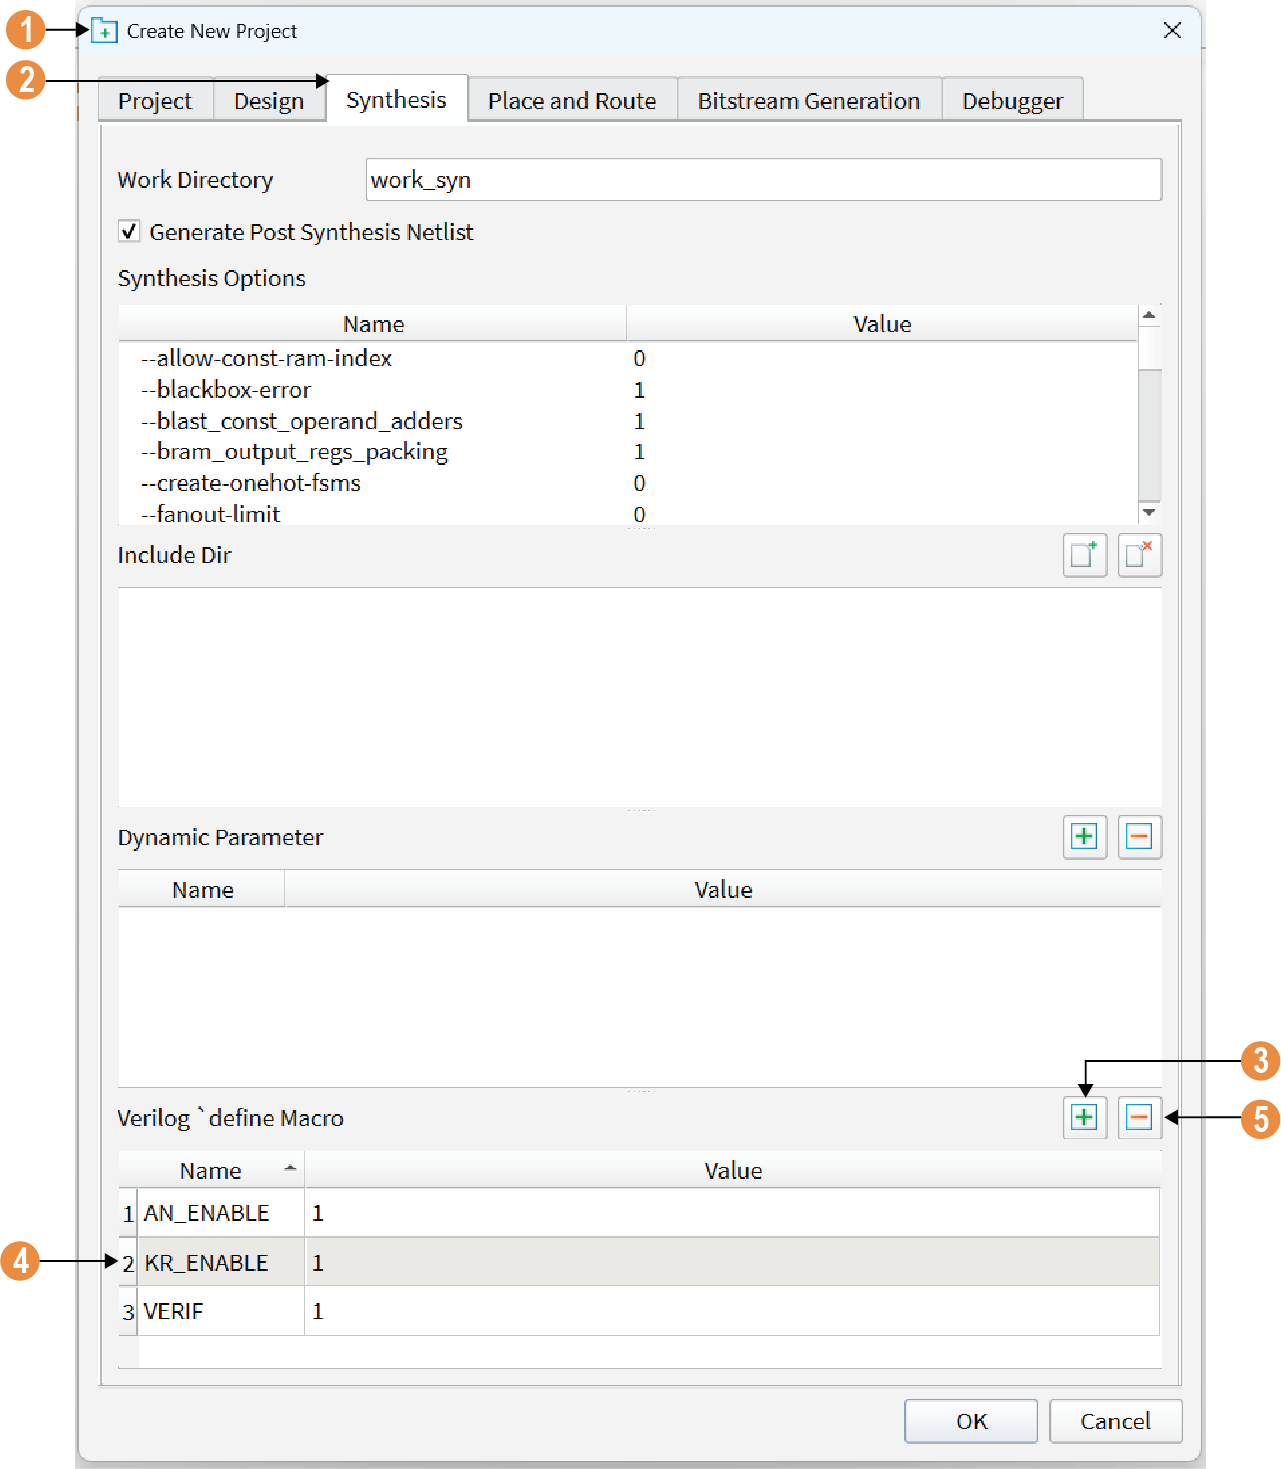Screen dimensions: 1281x1469
Task: Click the remove Include Dir icon
Action: pos(1139,555)
